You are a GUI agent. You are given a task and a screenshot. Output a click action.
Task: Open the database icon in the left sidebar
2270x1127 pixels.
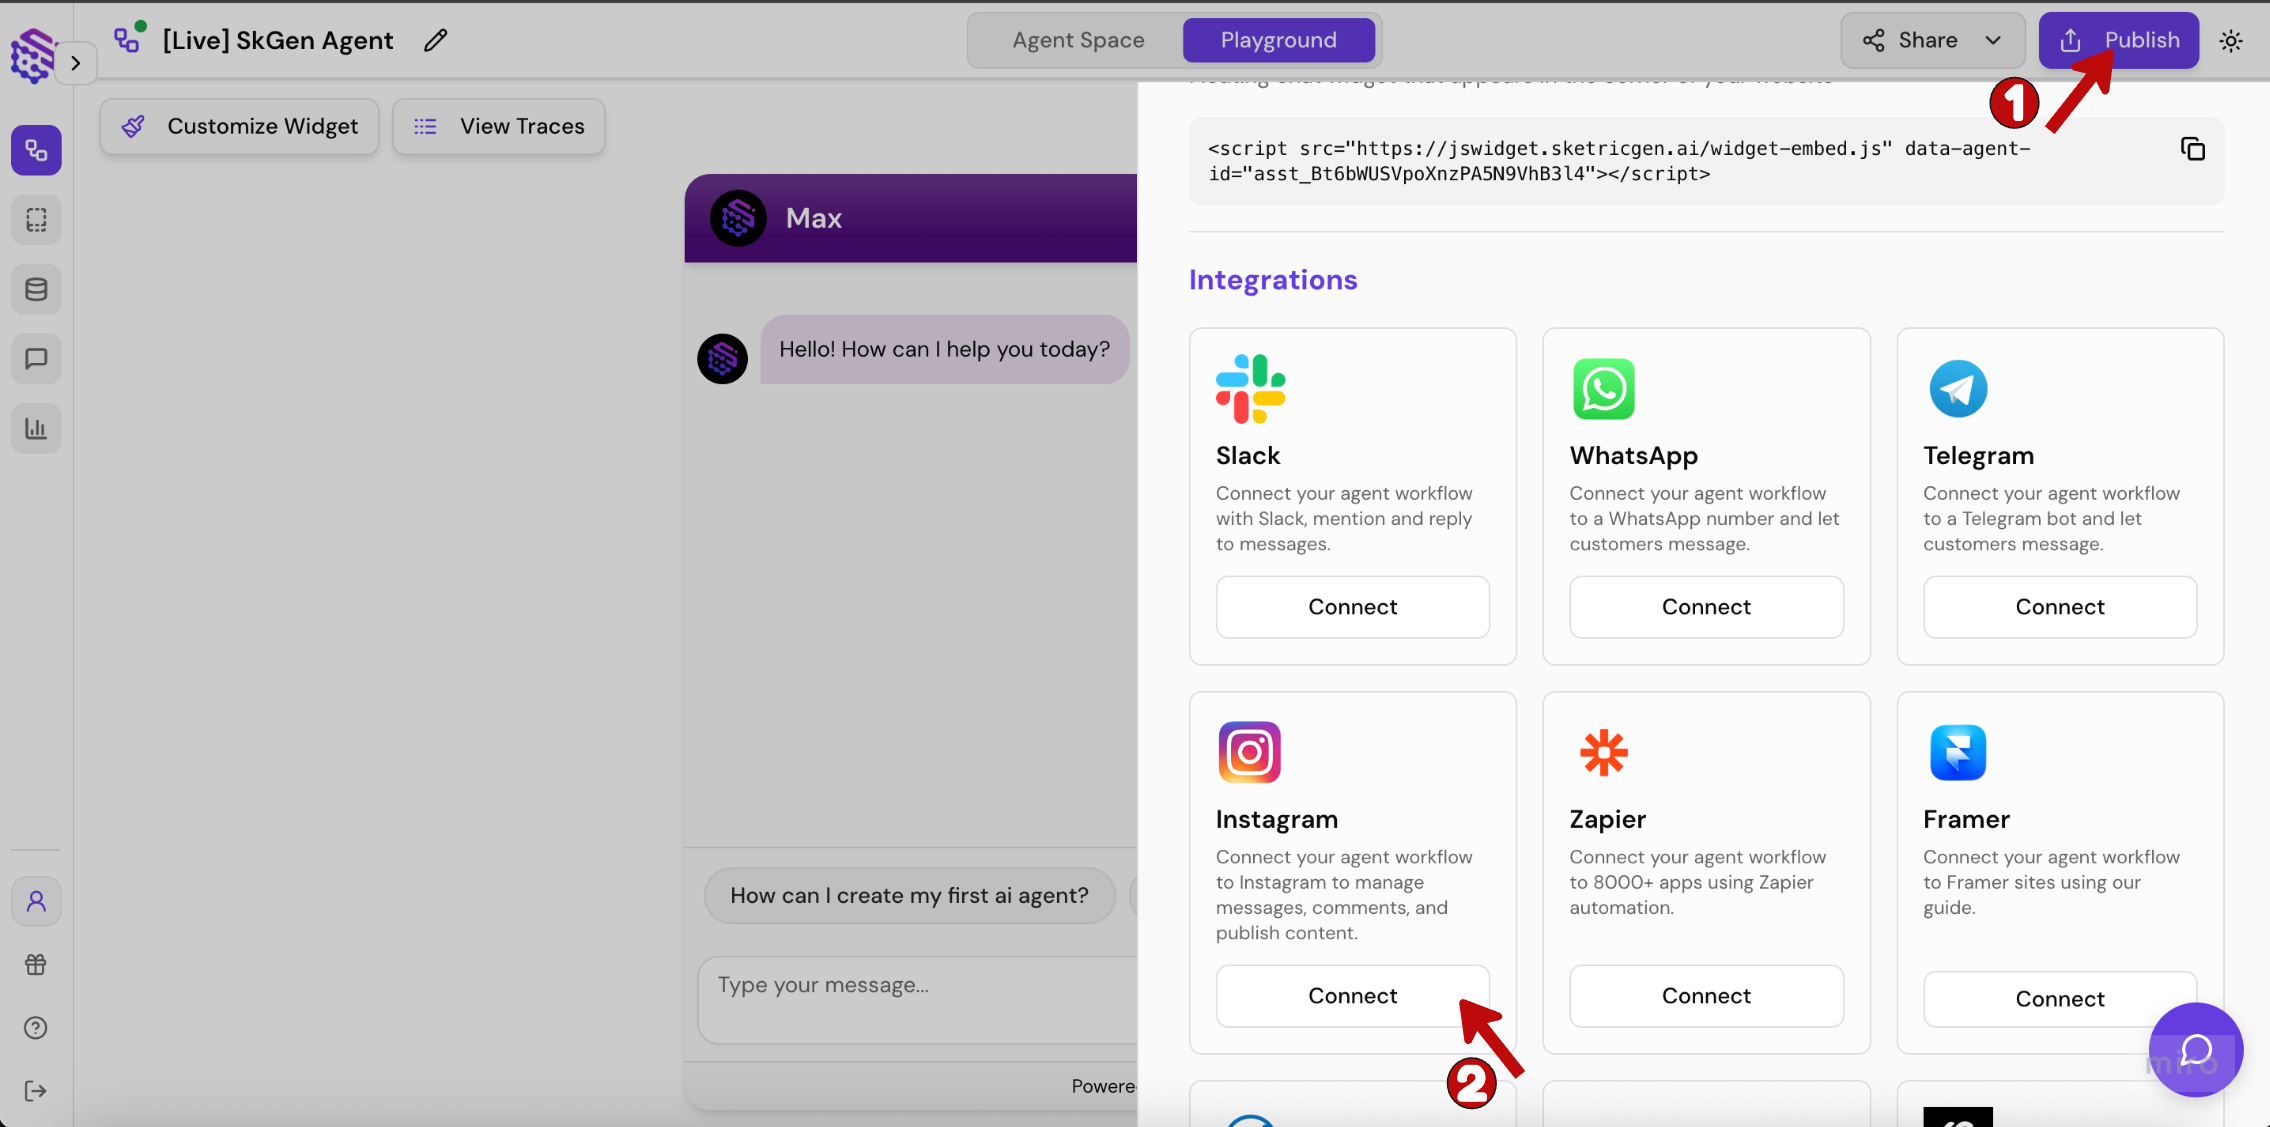36,289
